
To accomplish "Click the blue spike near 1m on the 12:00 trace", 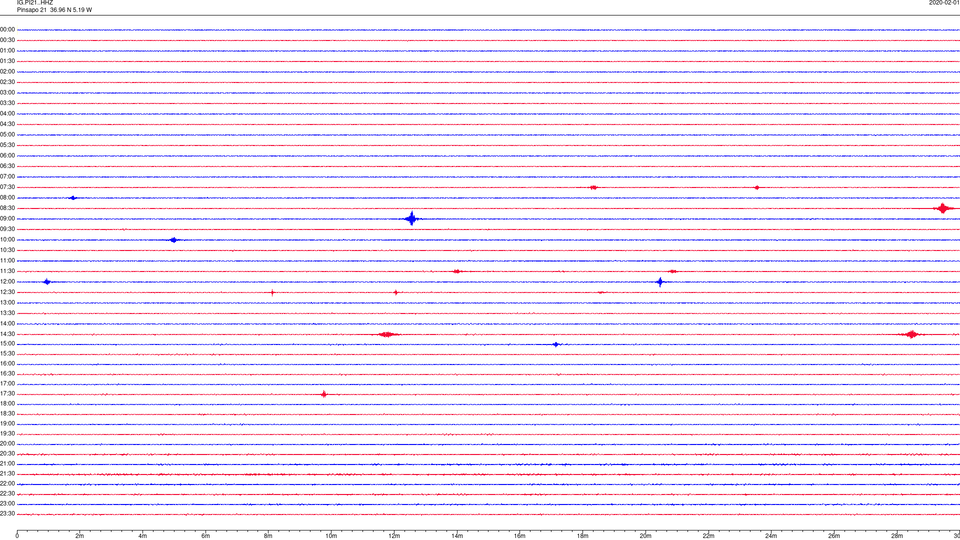I will click(x=47, y=282).
